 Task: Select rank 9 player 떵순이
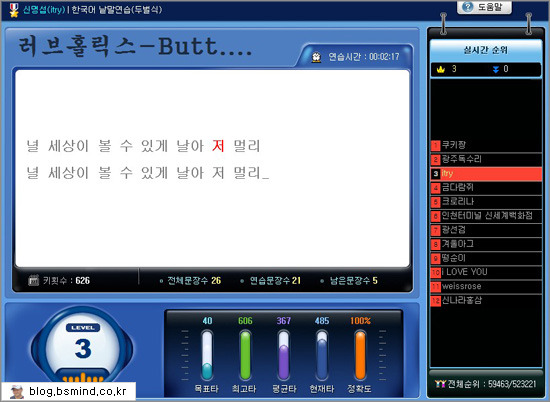pyautogui.click(x=486, y=258)
